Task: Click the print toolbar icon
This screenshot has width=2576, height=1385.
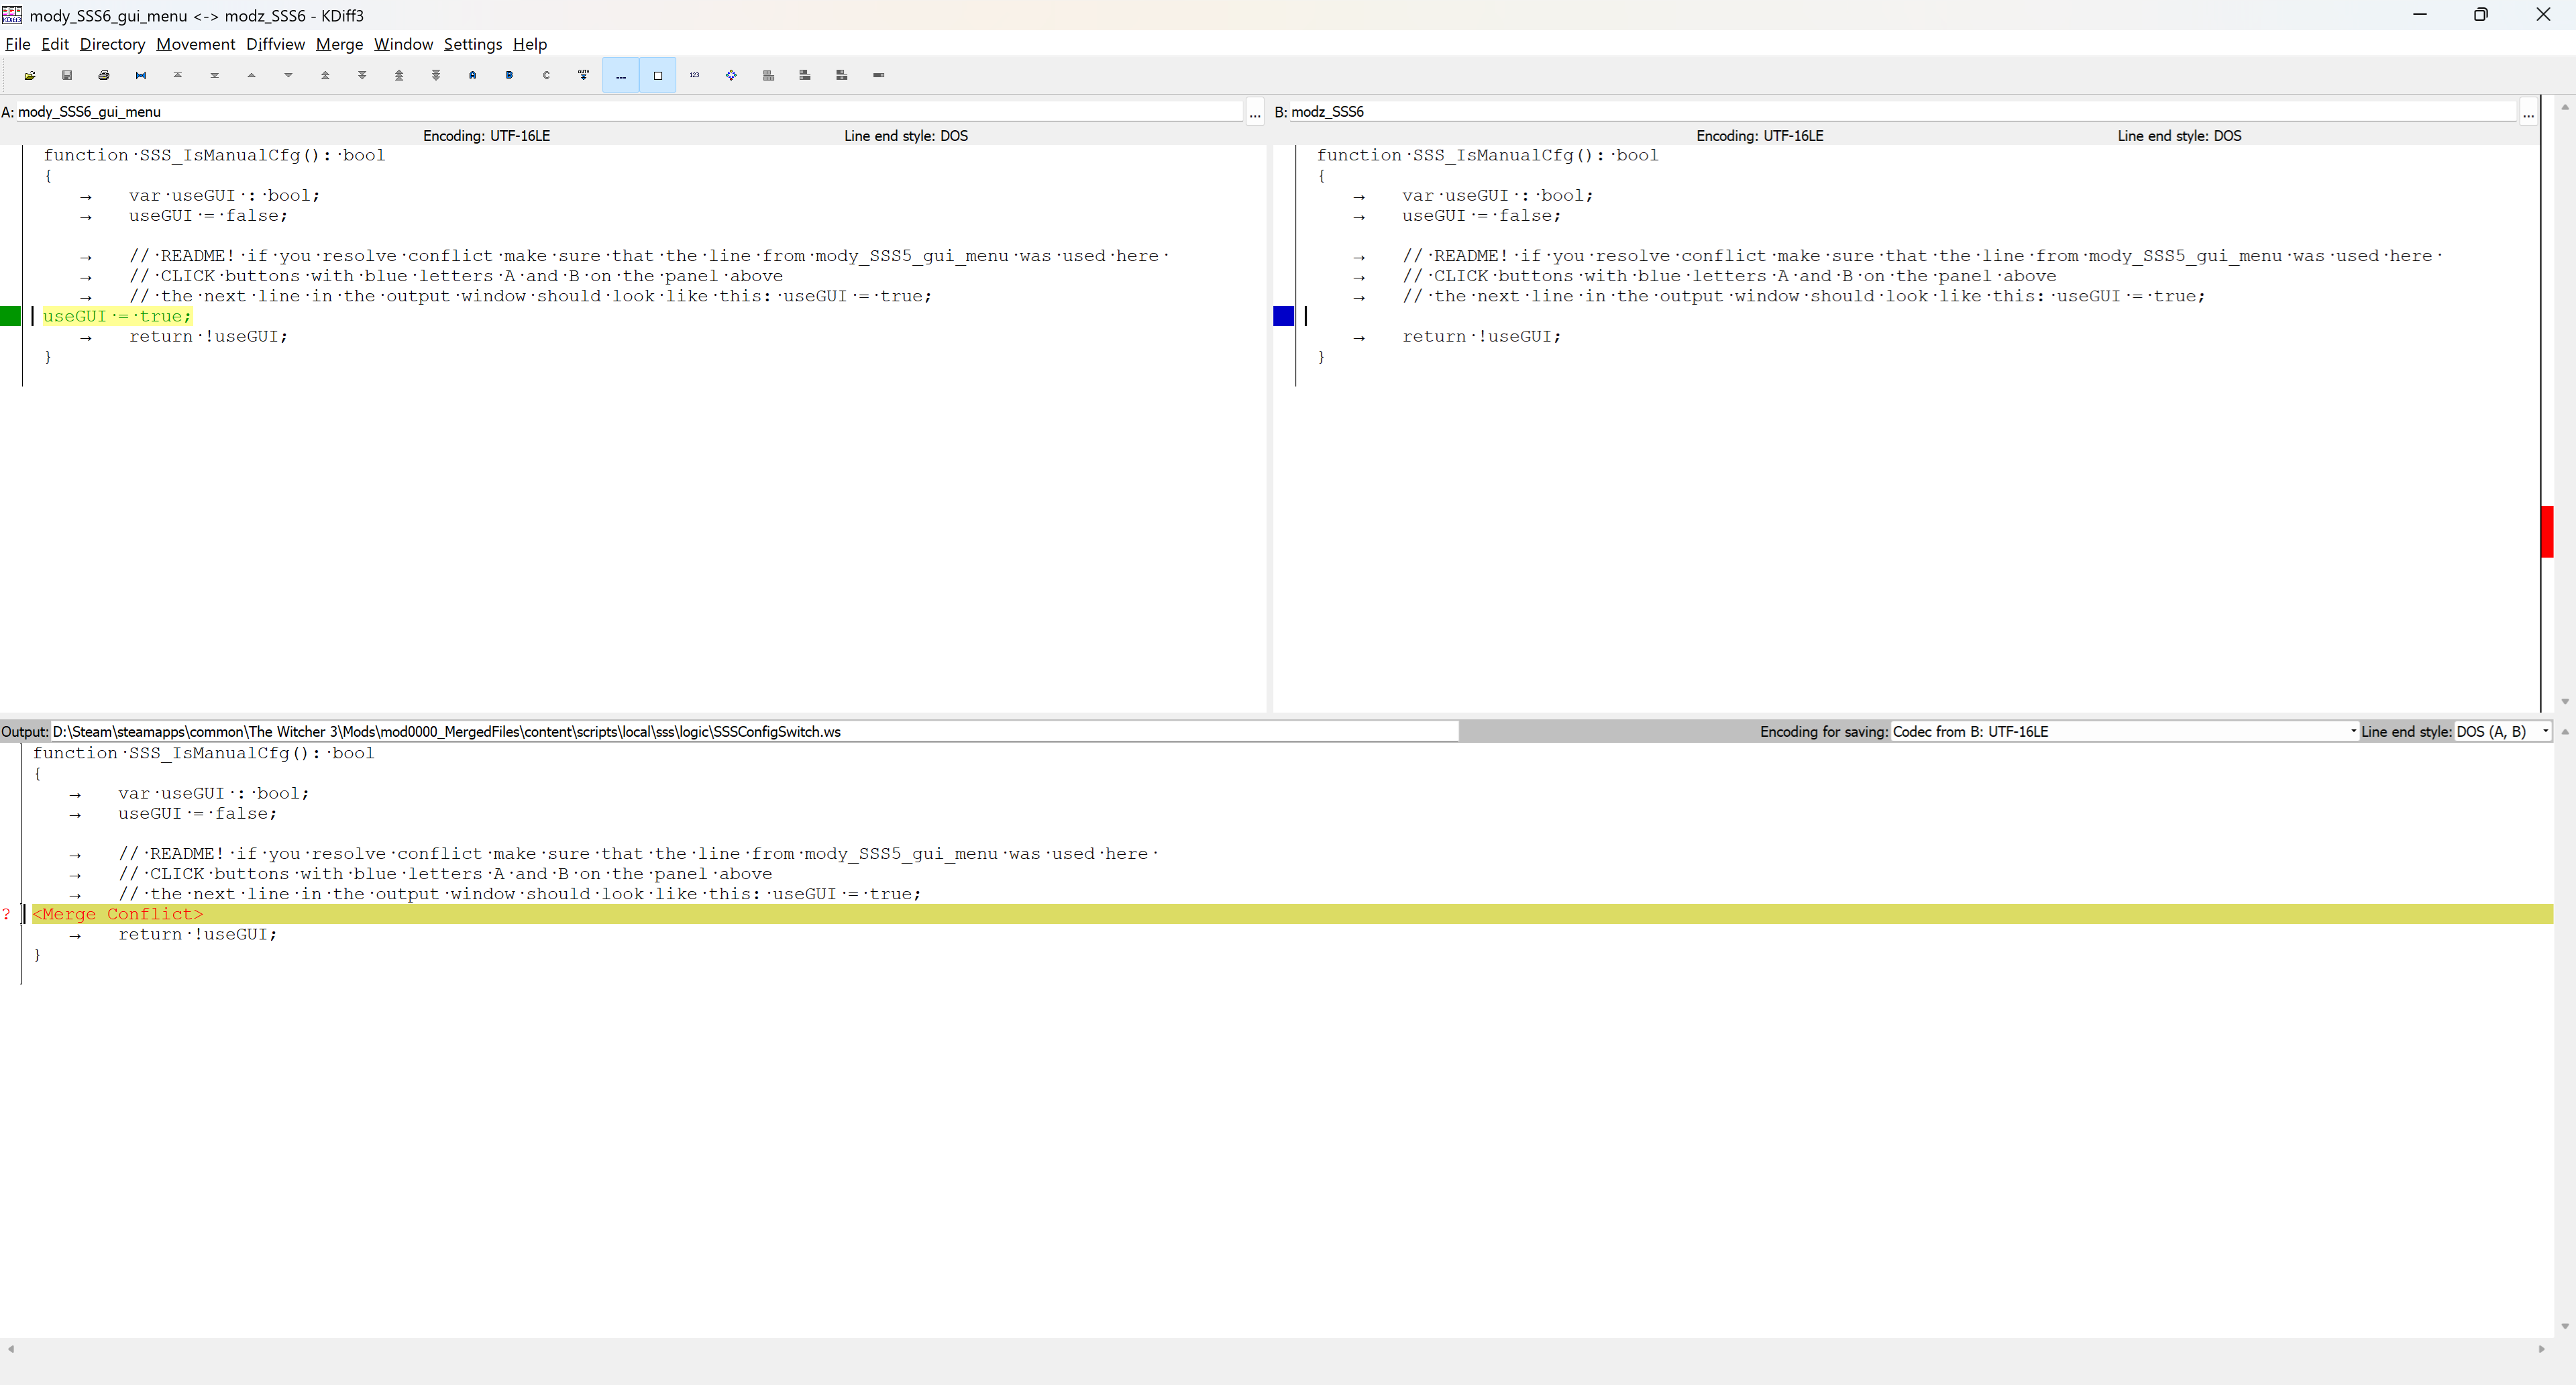Action: click(104, 75)
